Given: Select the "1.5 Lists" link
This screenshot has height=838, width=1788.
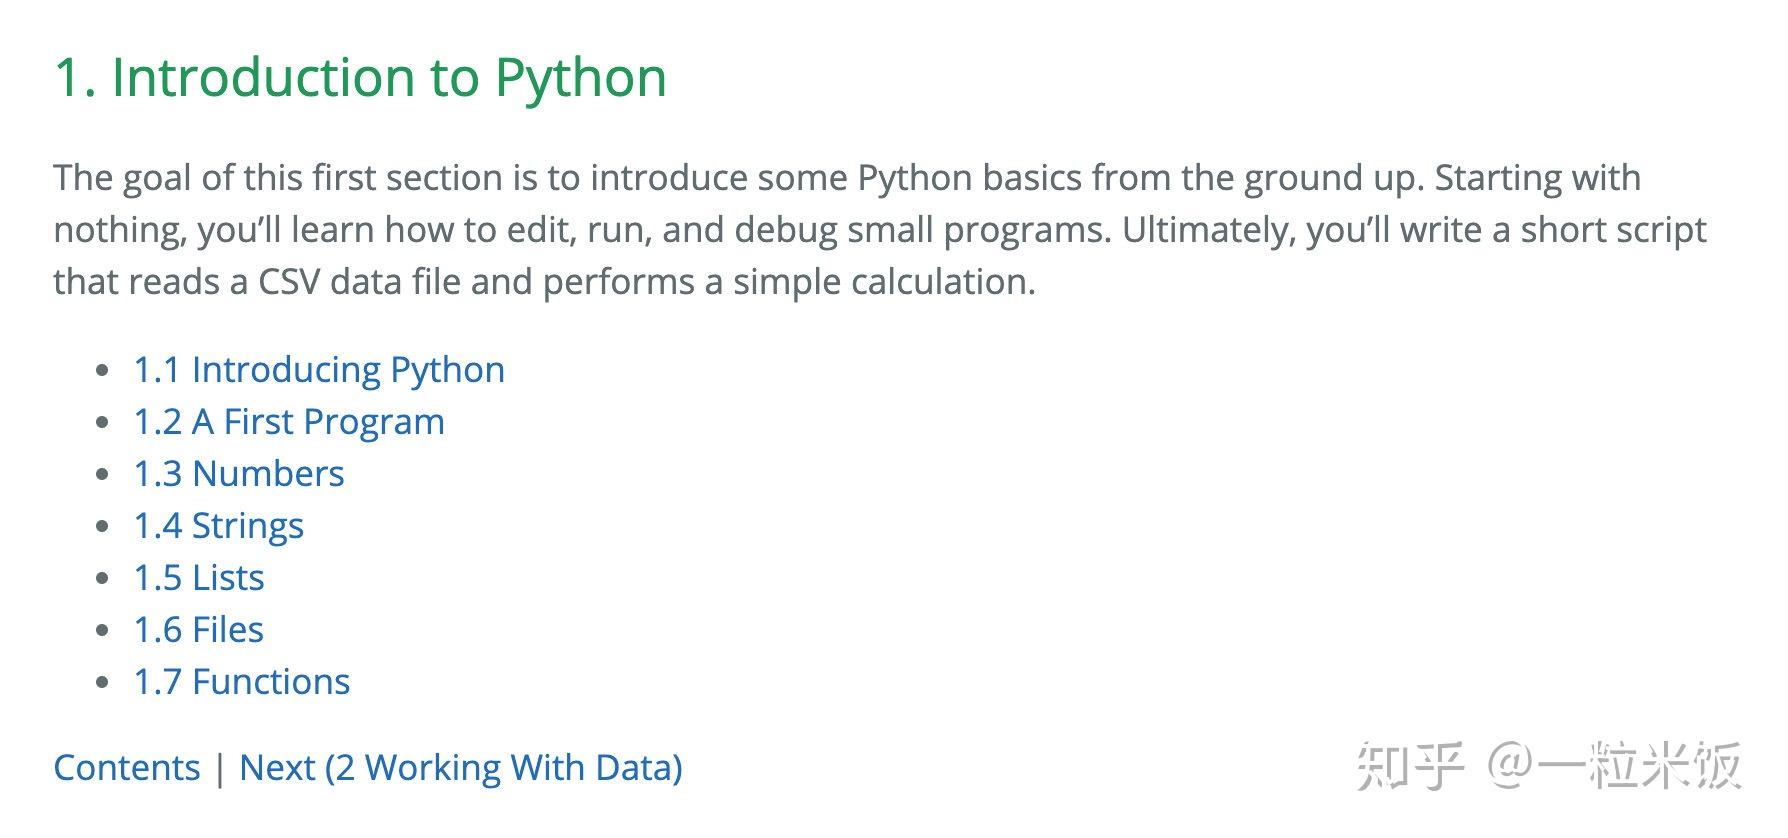Looking at the screenshot, I should (x=199, y=578).
